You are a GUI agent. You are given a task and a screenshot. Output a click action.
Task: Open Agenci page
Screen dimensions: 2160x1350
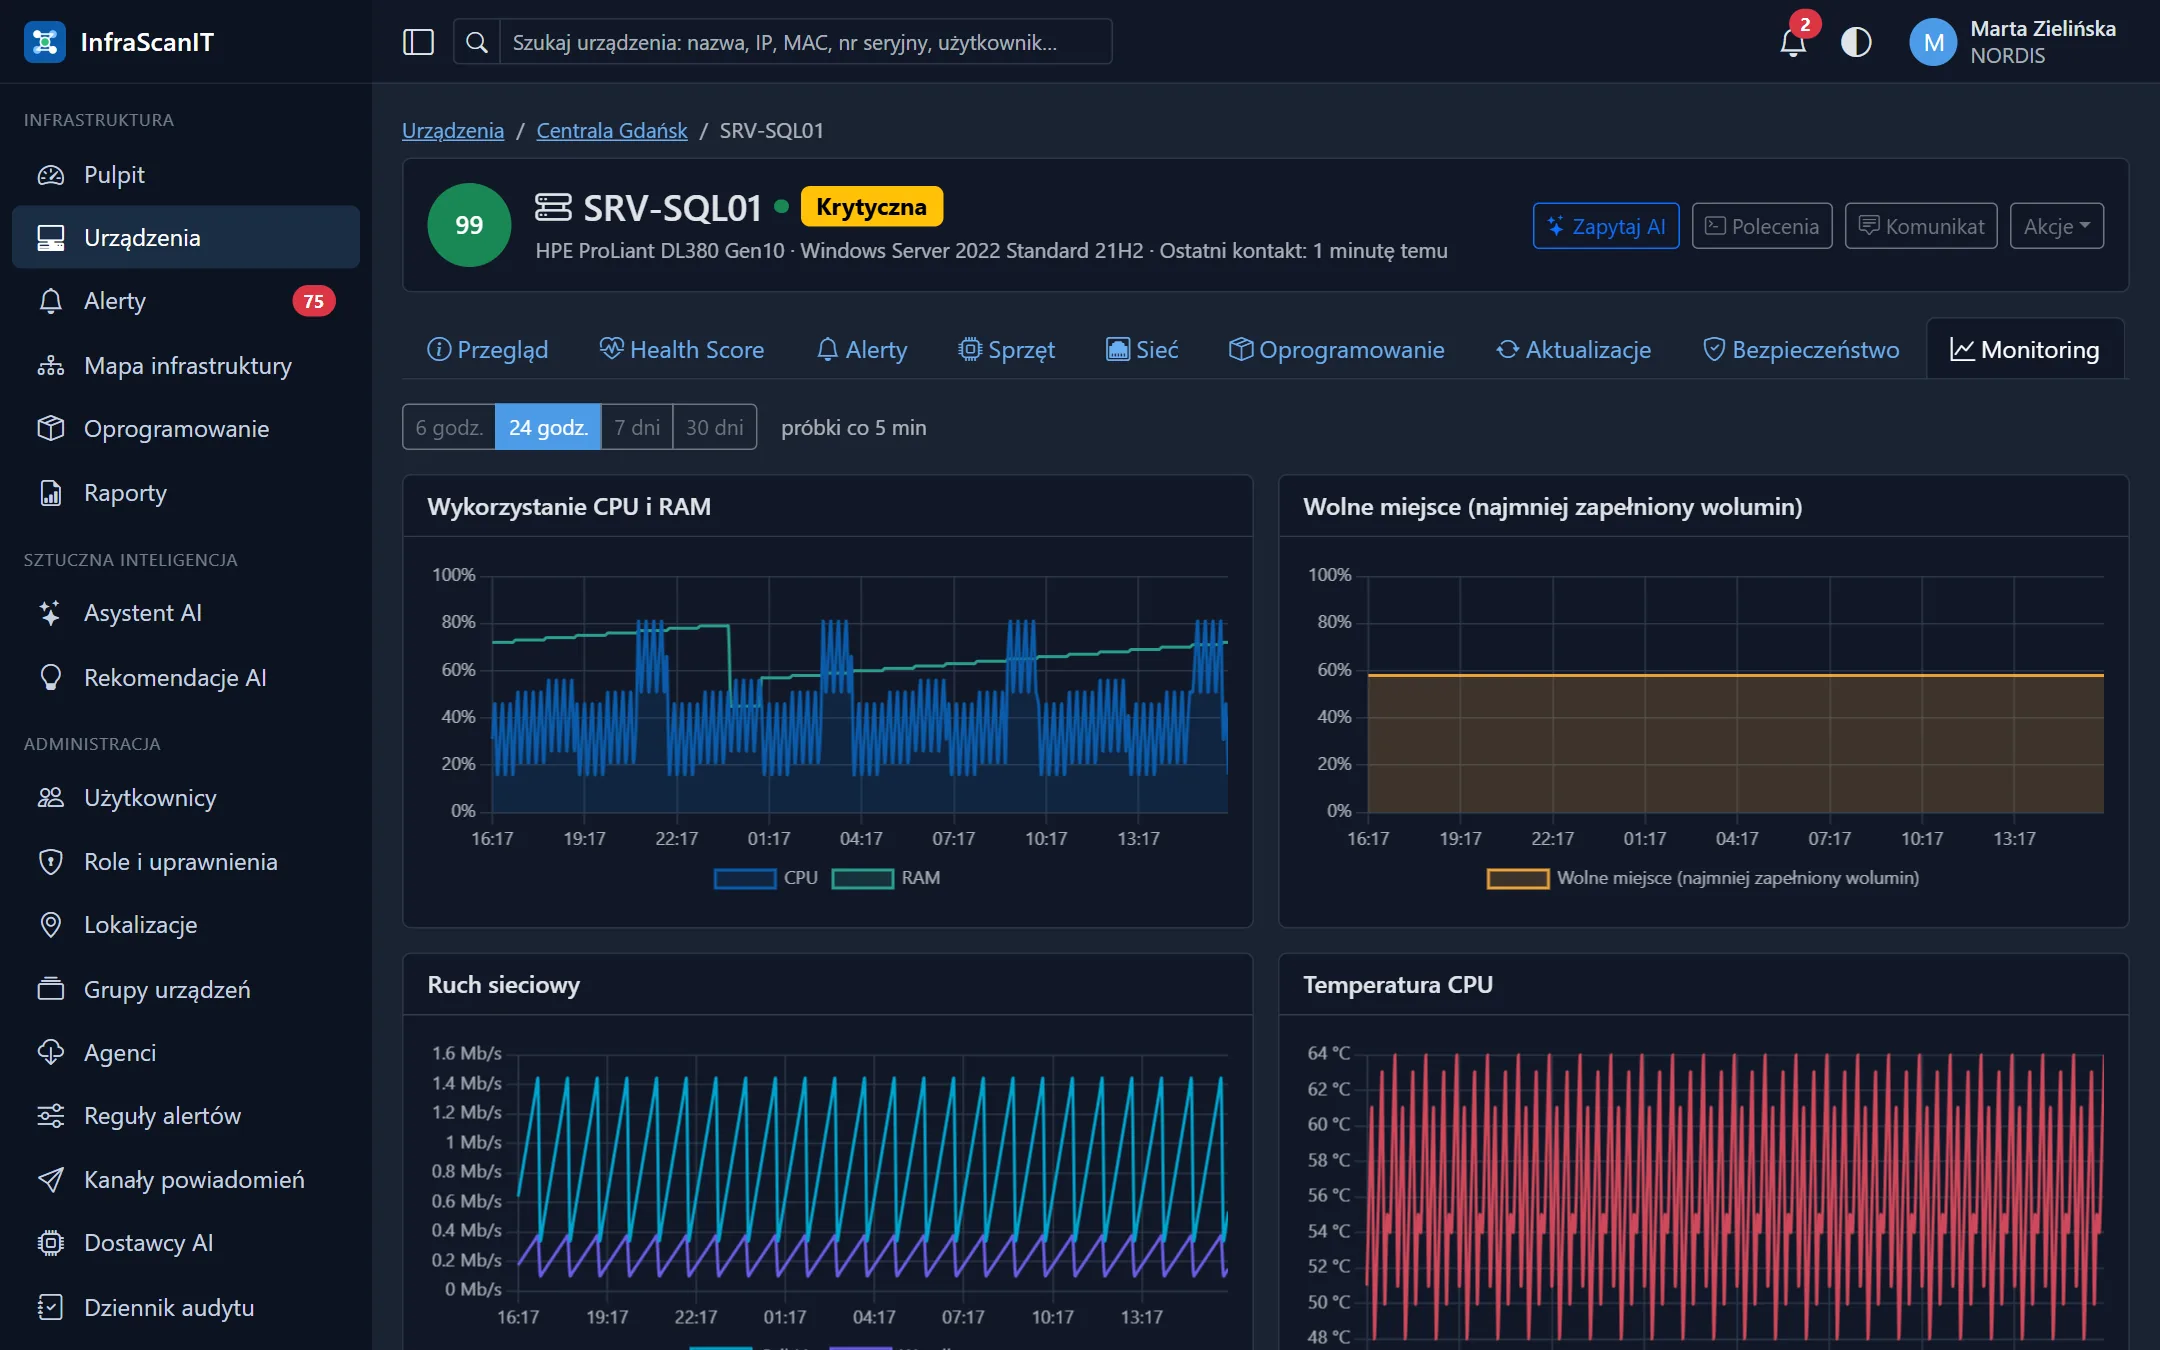186,1052
